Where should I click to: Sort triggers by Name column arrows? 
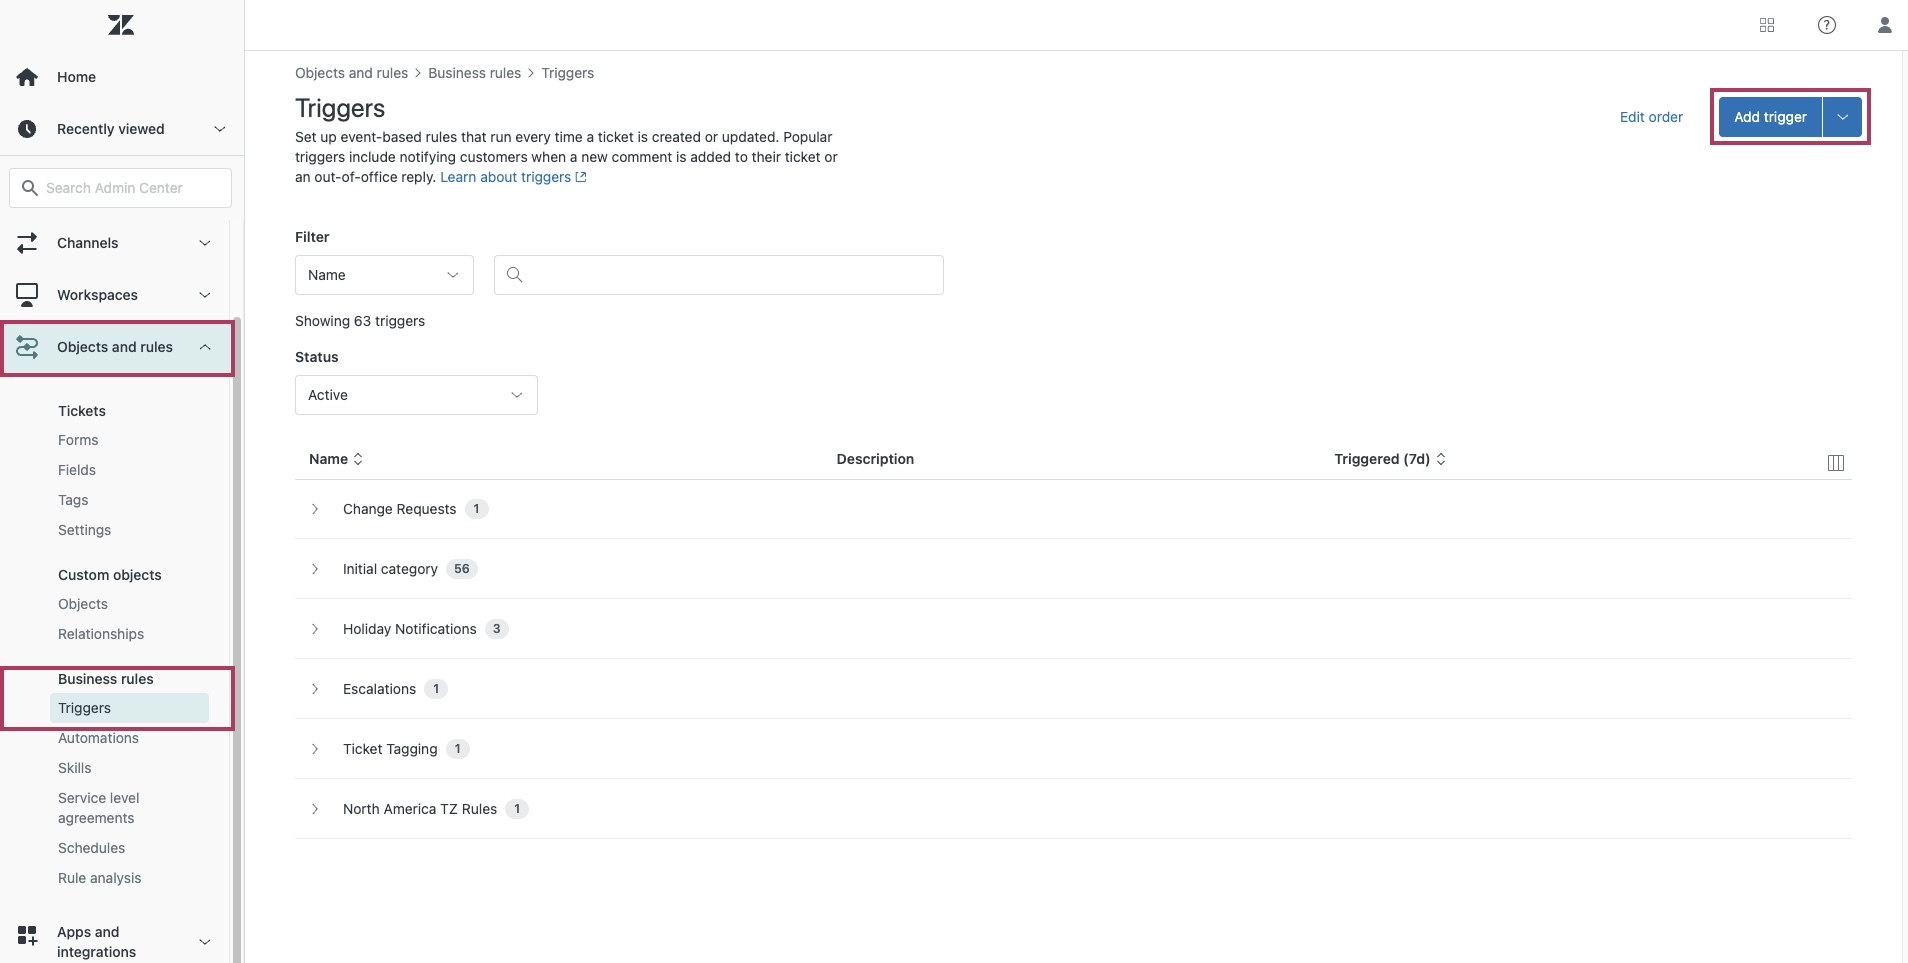click(358, 459)
